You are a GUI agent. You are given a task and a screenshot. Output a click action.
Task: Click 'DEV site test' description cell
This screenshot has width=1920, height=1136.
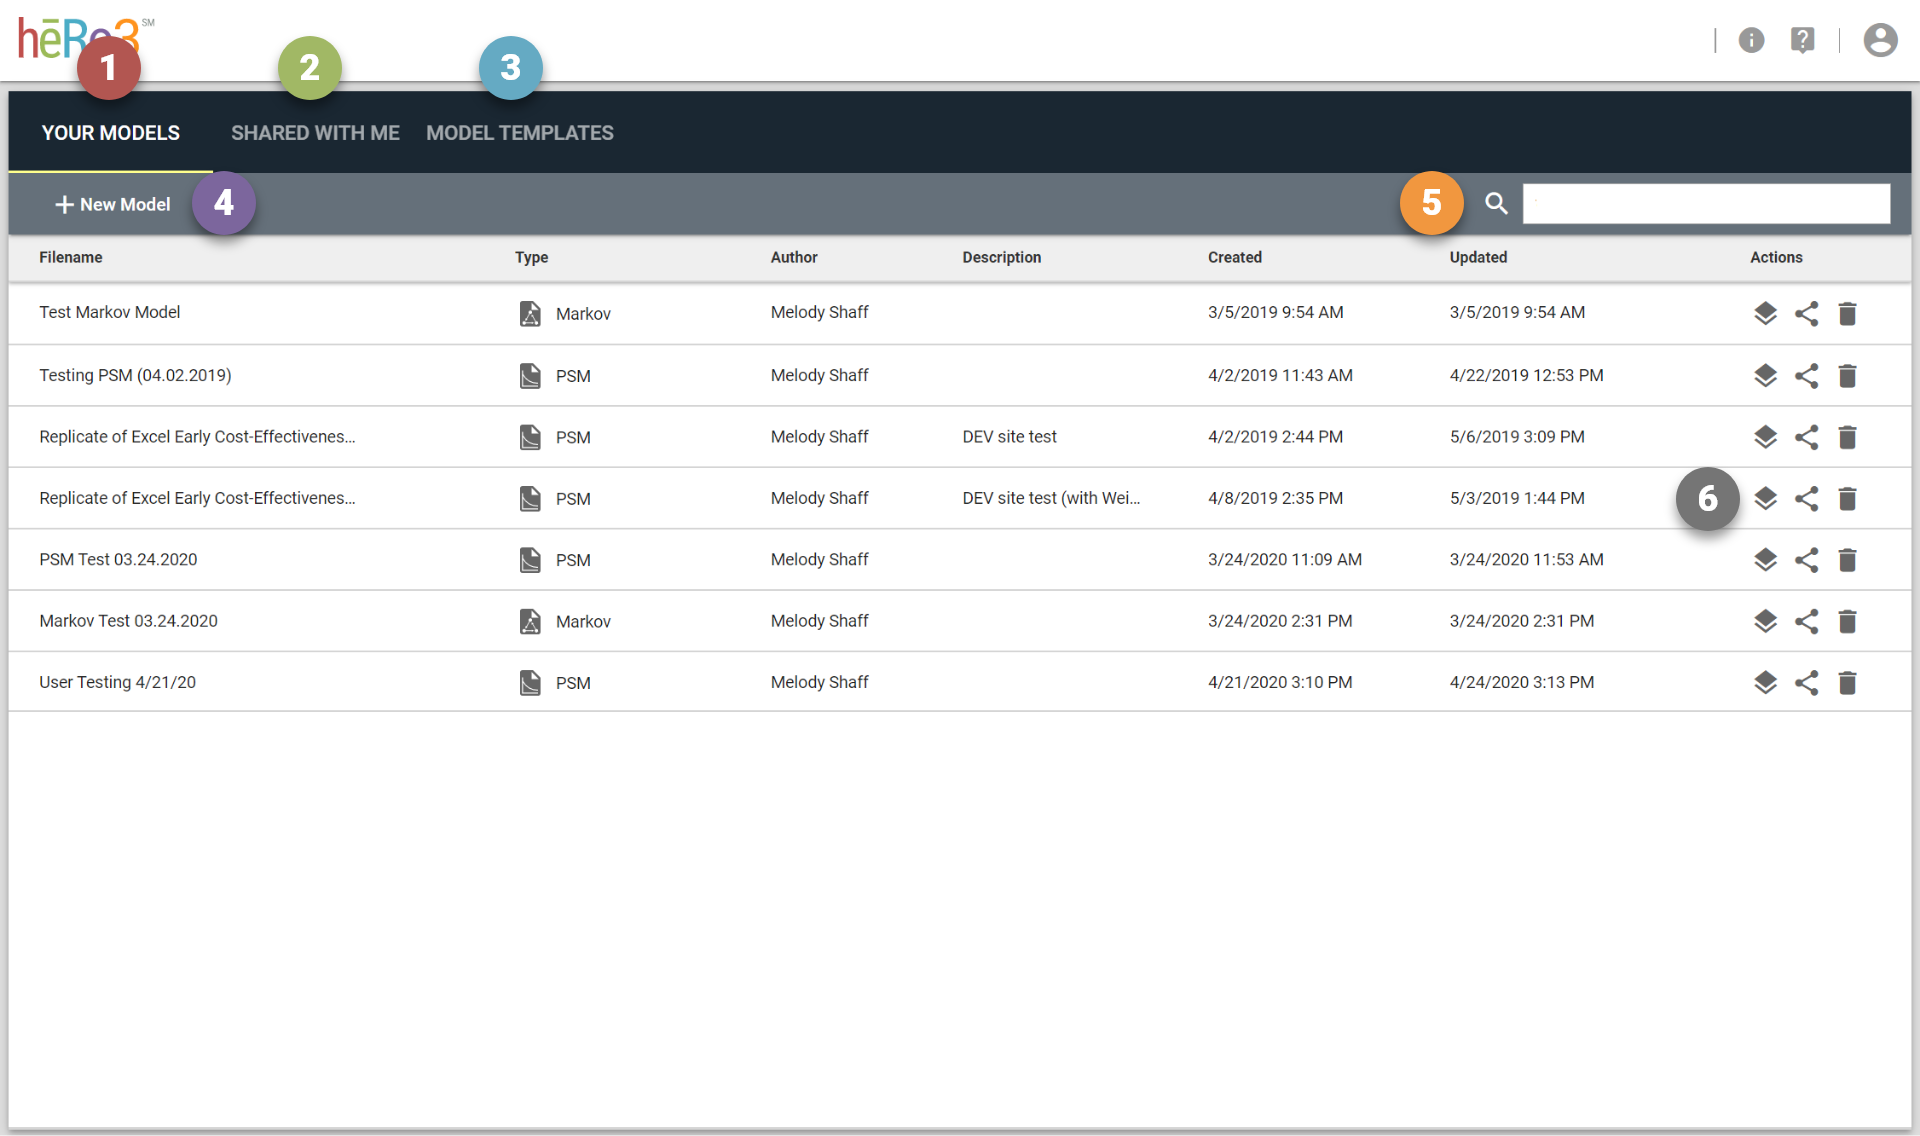pos(1009,437)
